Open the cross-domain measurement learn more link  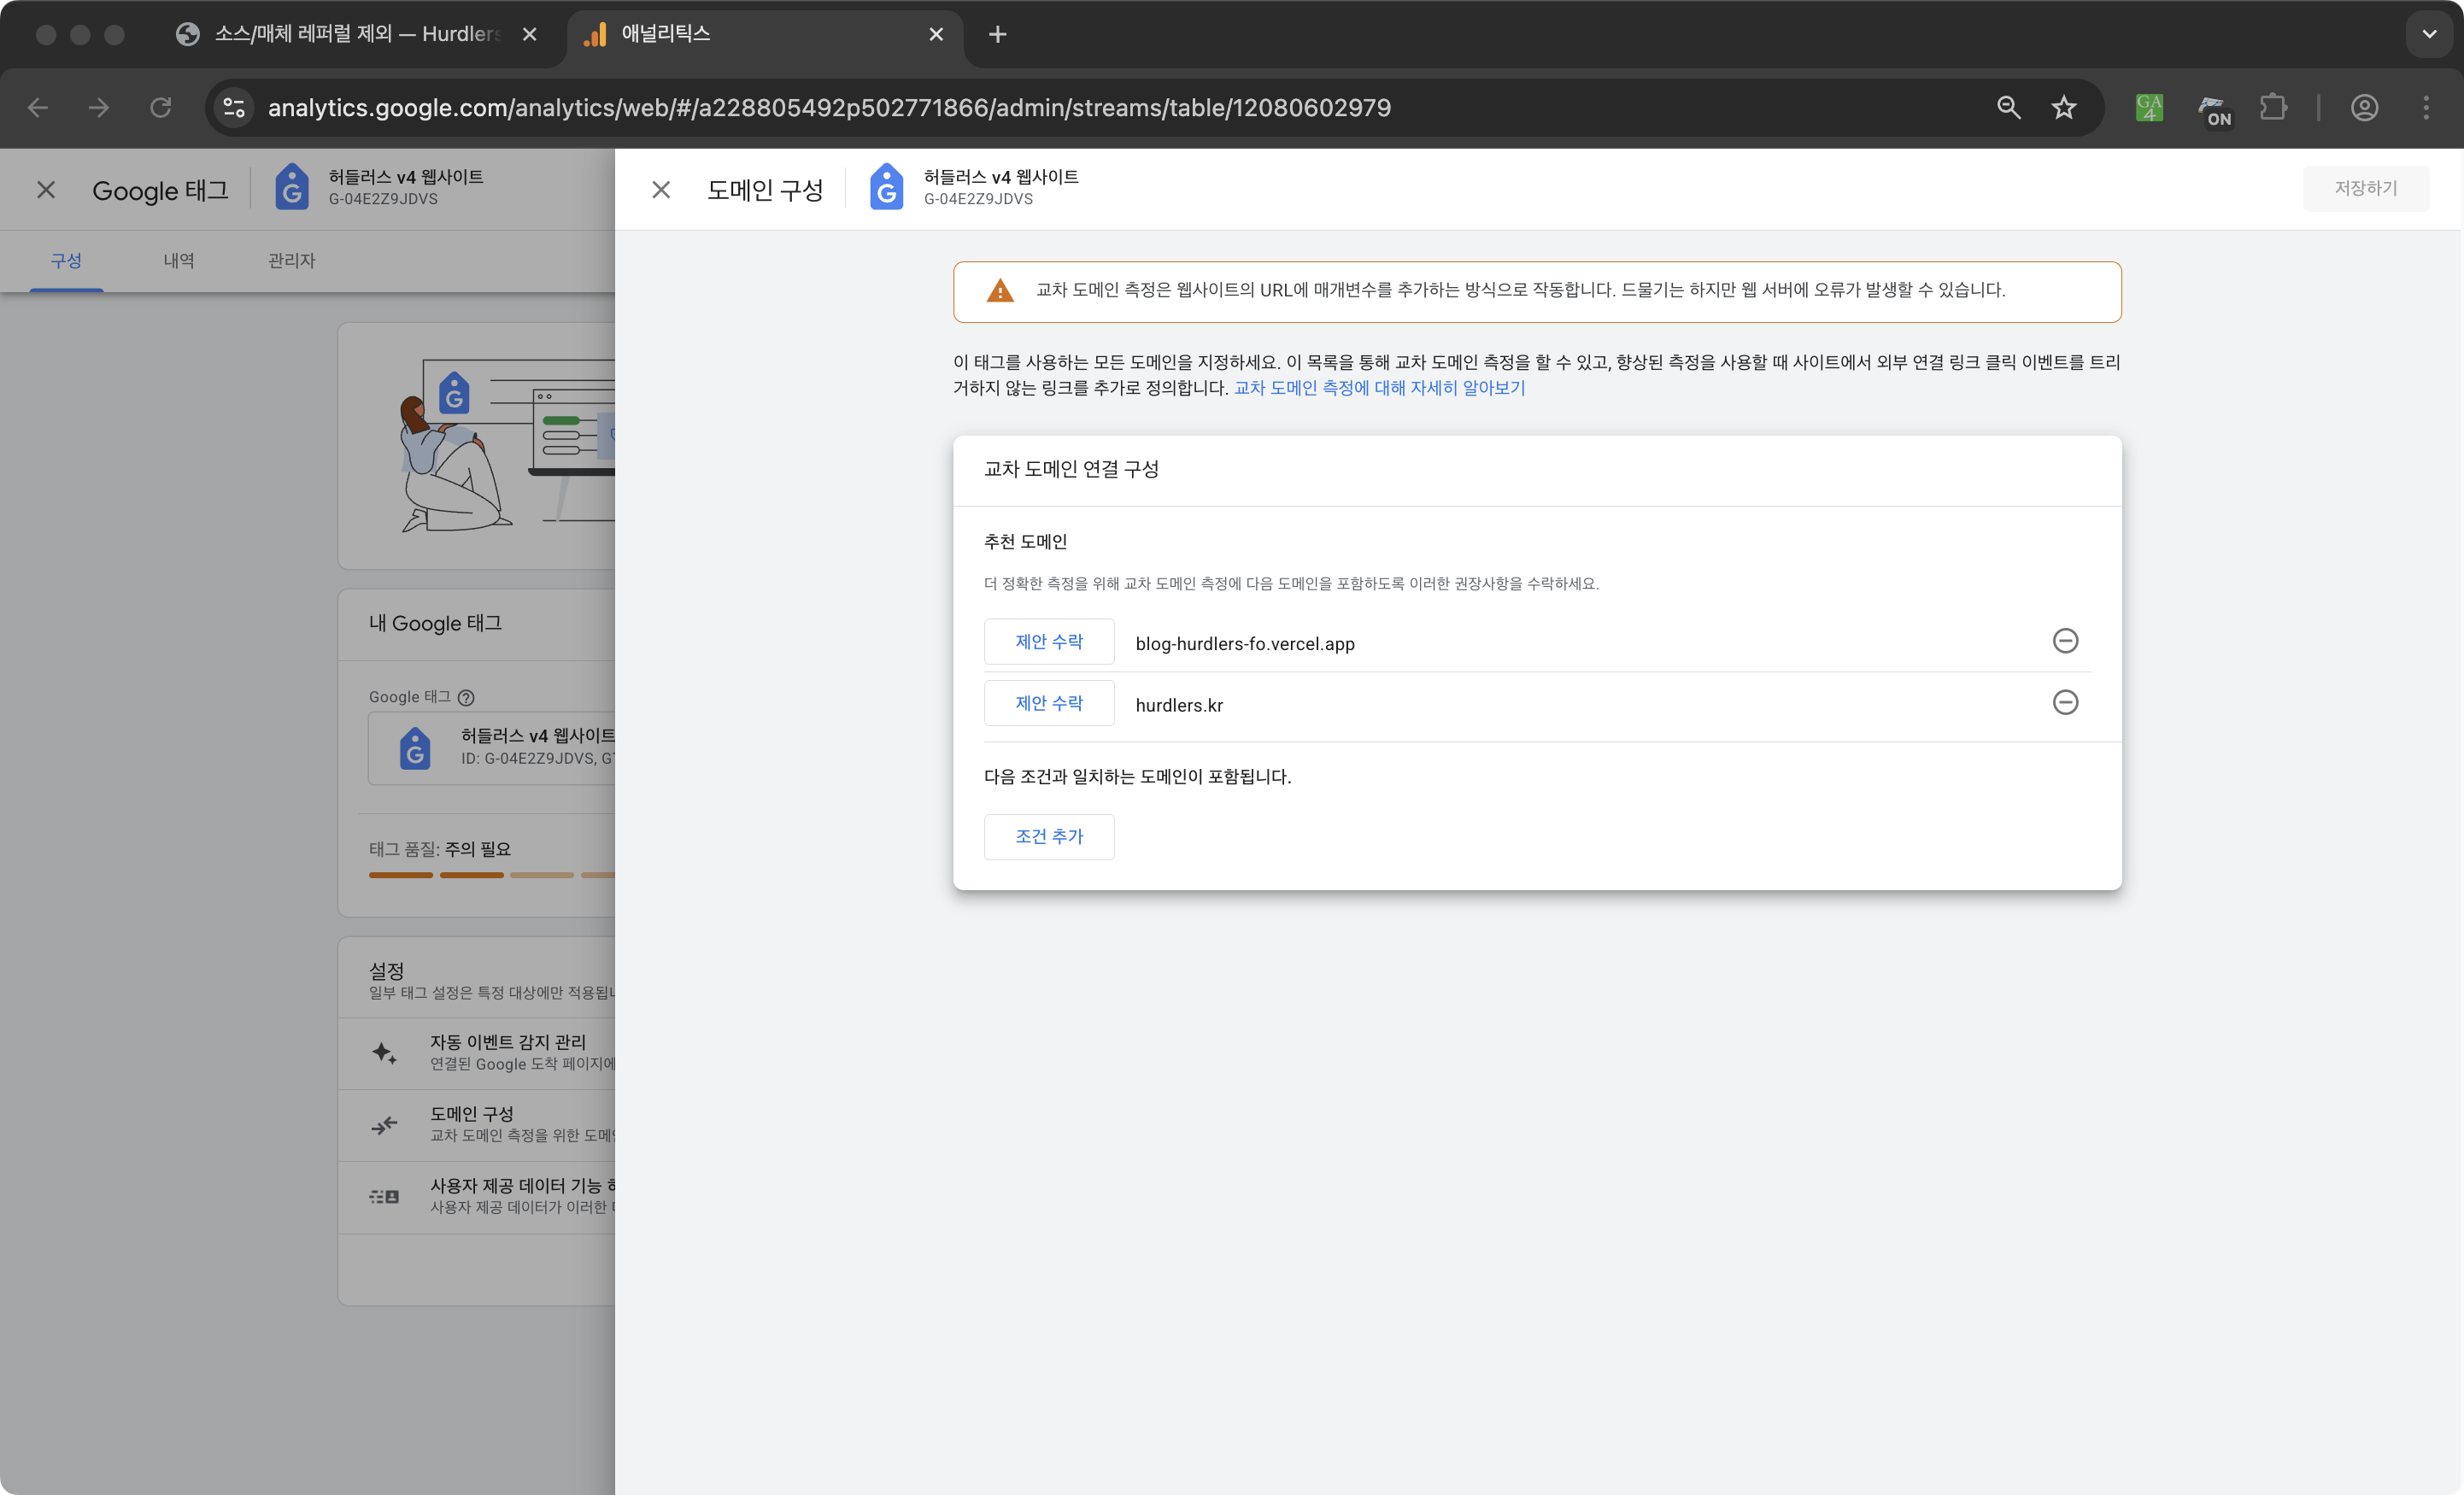[1379, 388]
